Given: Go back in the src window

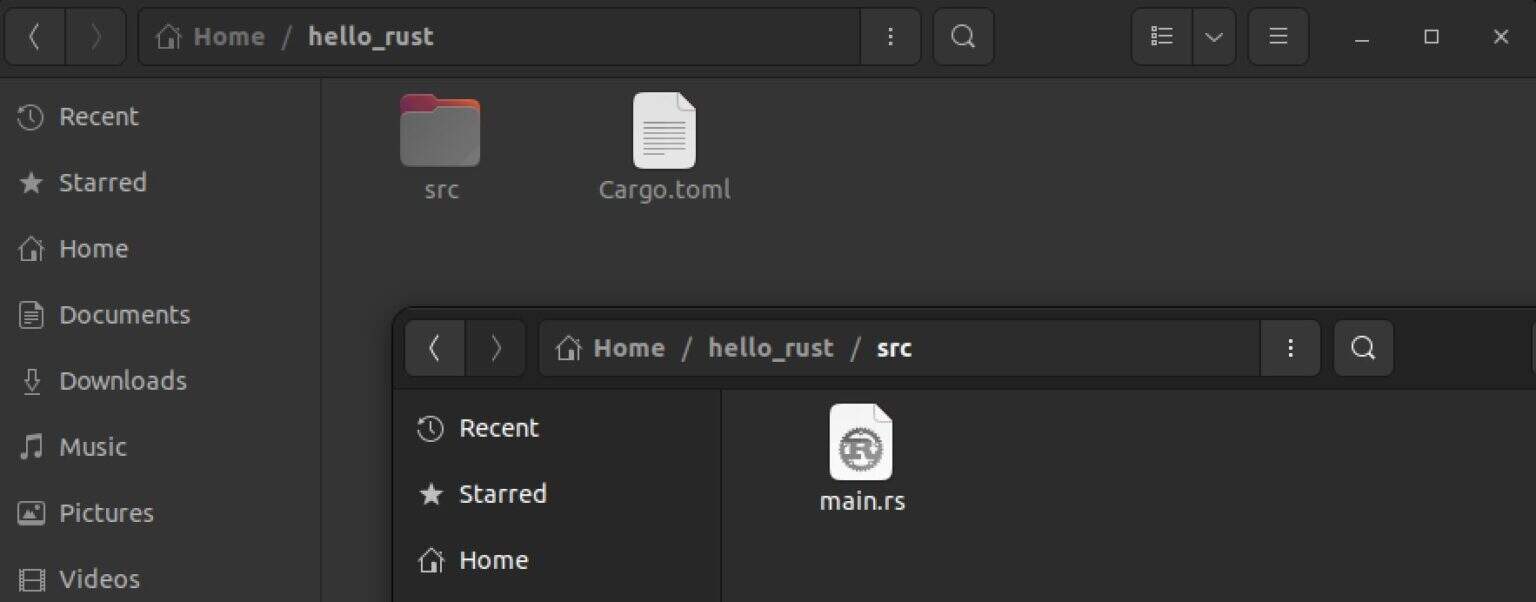Looking at the screenshot, I should click(435, 348).
